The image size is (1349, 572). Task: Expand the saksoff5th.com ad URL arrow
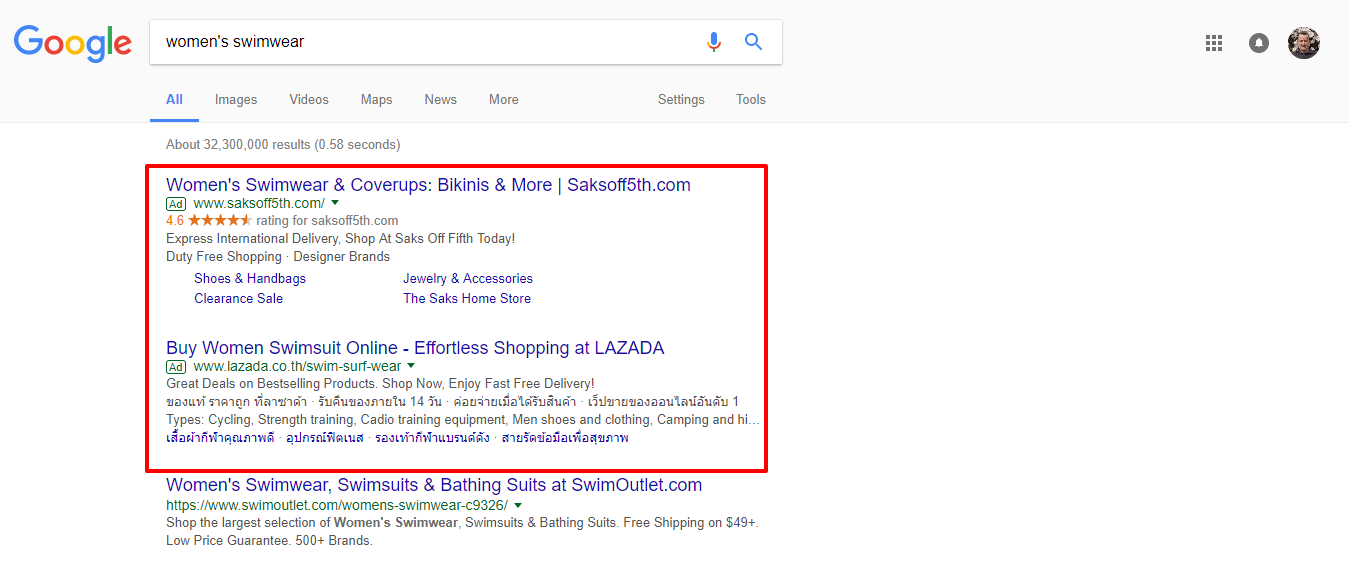(x=335, y=203)
